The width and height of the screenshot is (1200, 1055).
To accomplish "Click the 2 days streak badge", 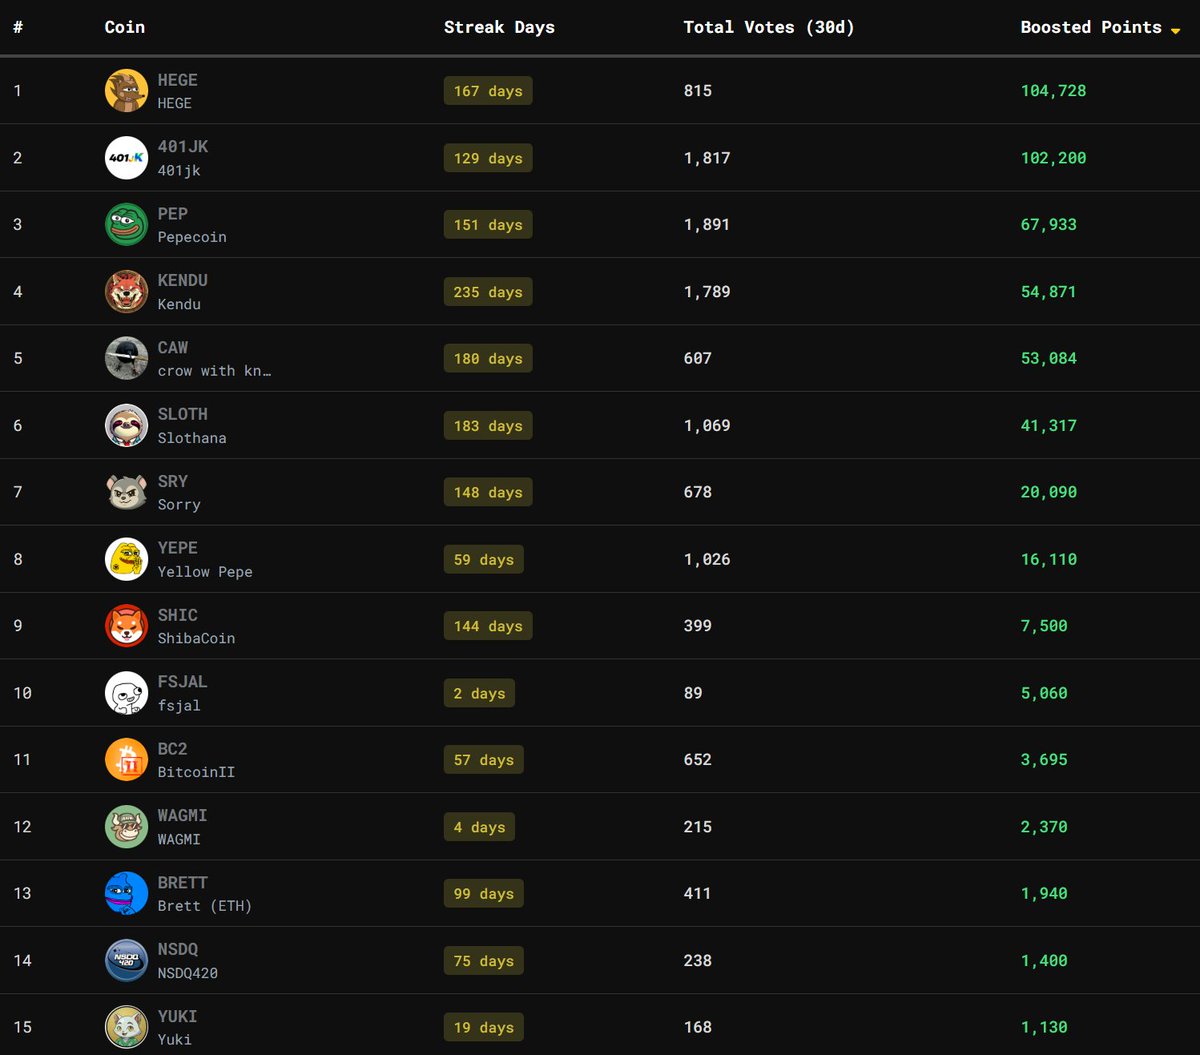I will 479,693.
